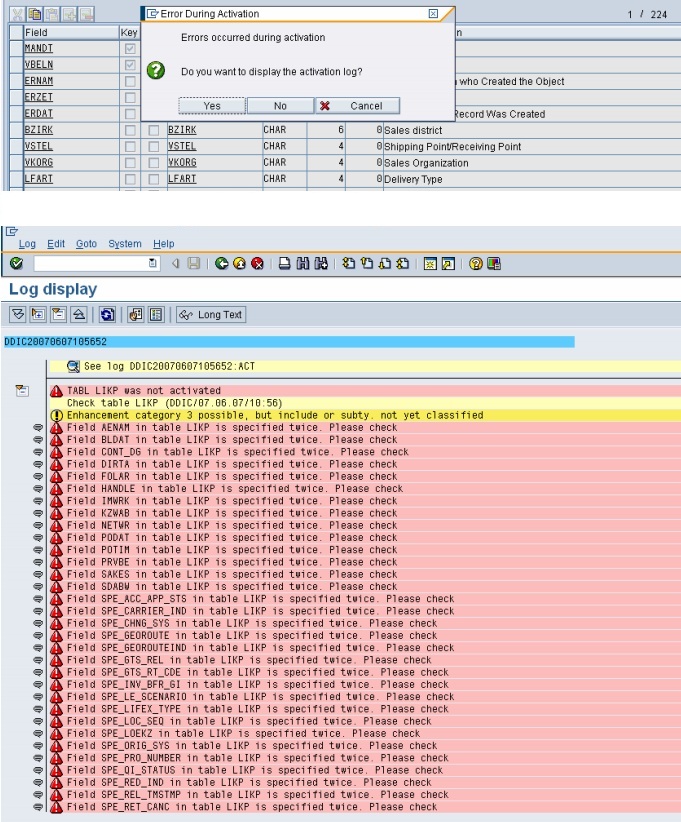Toggle the Key checkbox for ERDAT

coord(130,114)
